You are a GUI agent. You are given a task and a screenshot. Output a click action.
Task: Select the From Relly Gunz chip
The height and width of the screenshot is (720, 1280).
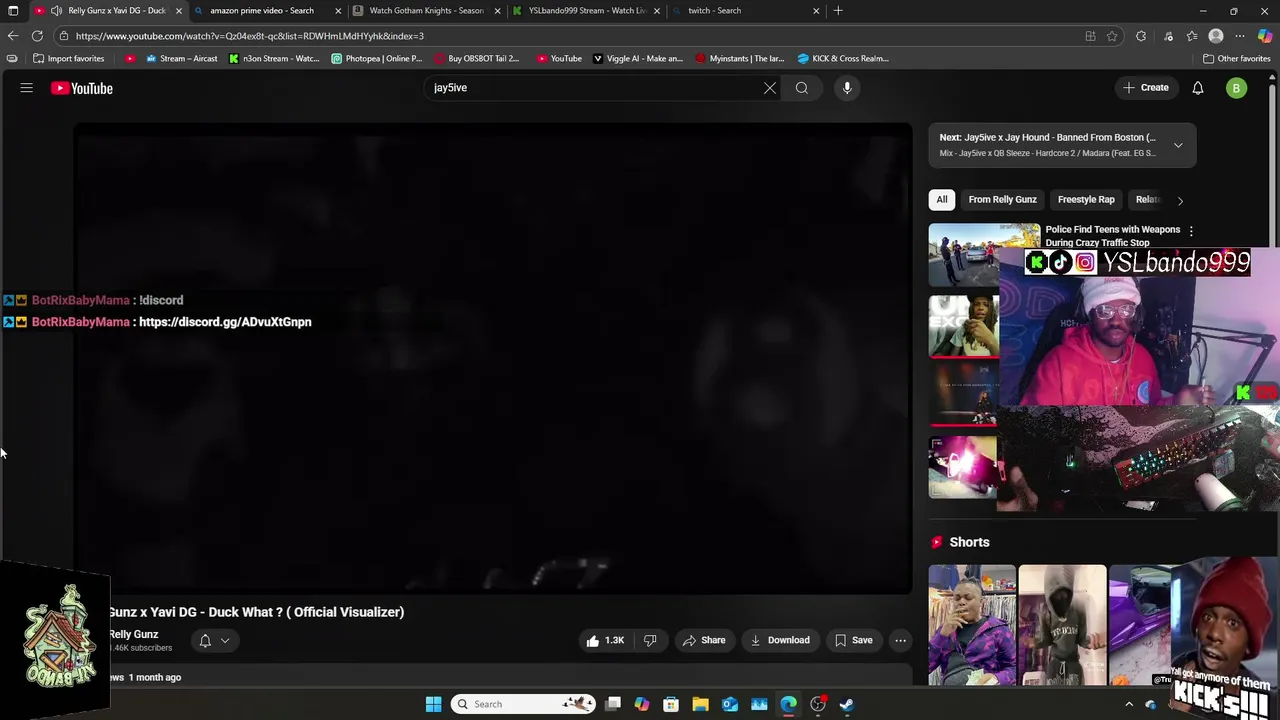click(1002, 199)
